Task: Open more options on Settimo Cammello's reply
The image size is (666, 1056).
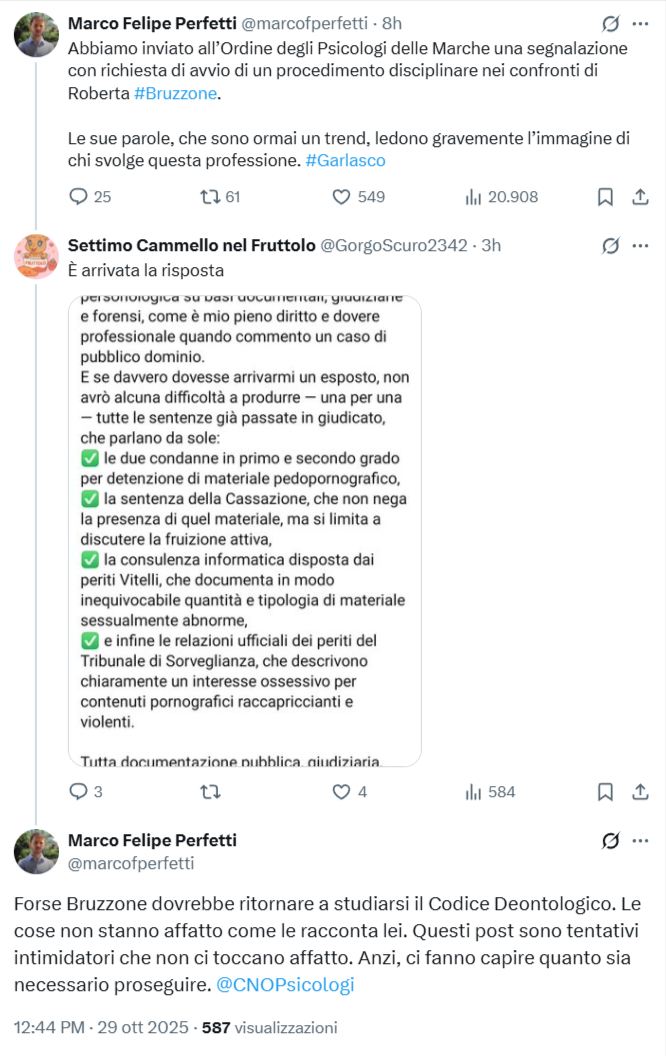Action: 641,245
